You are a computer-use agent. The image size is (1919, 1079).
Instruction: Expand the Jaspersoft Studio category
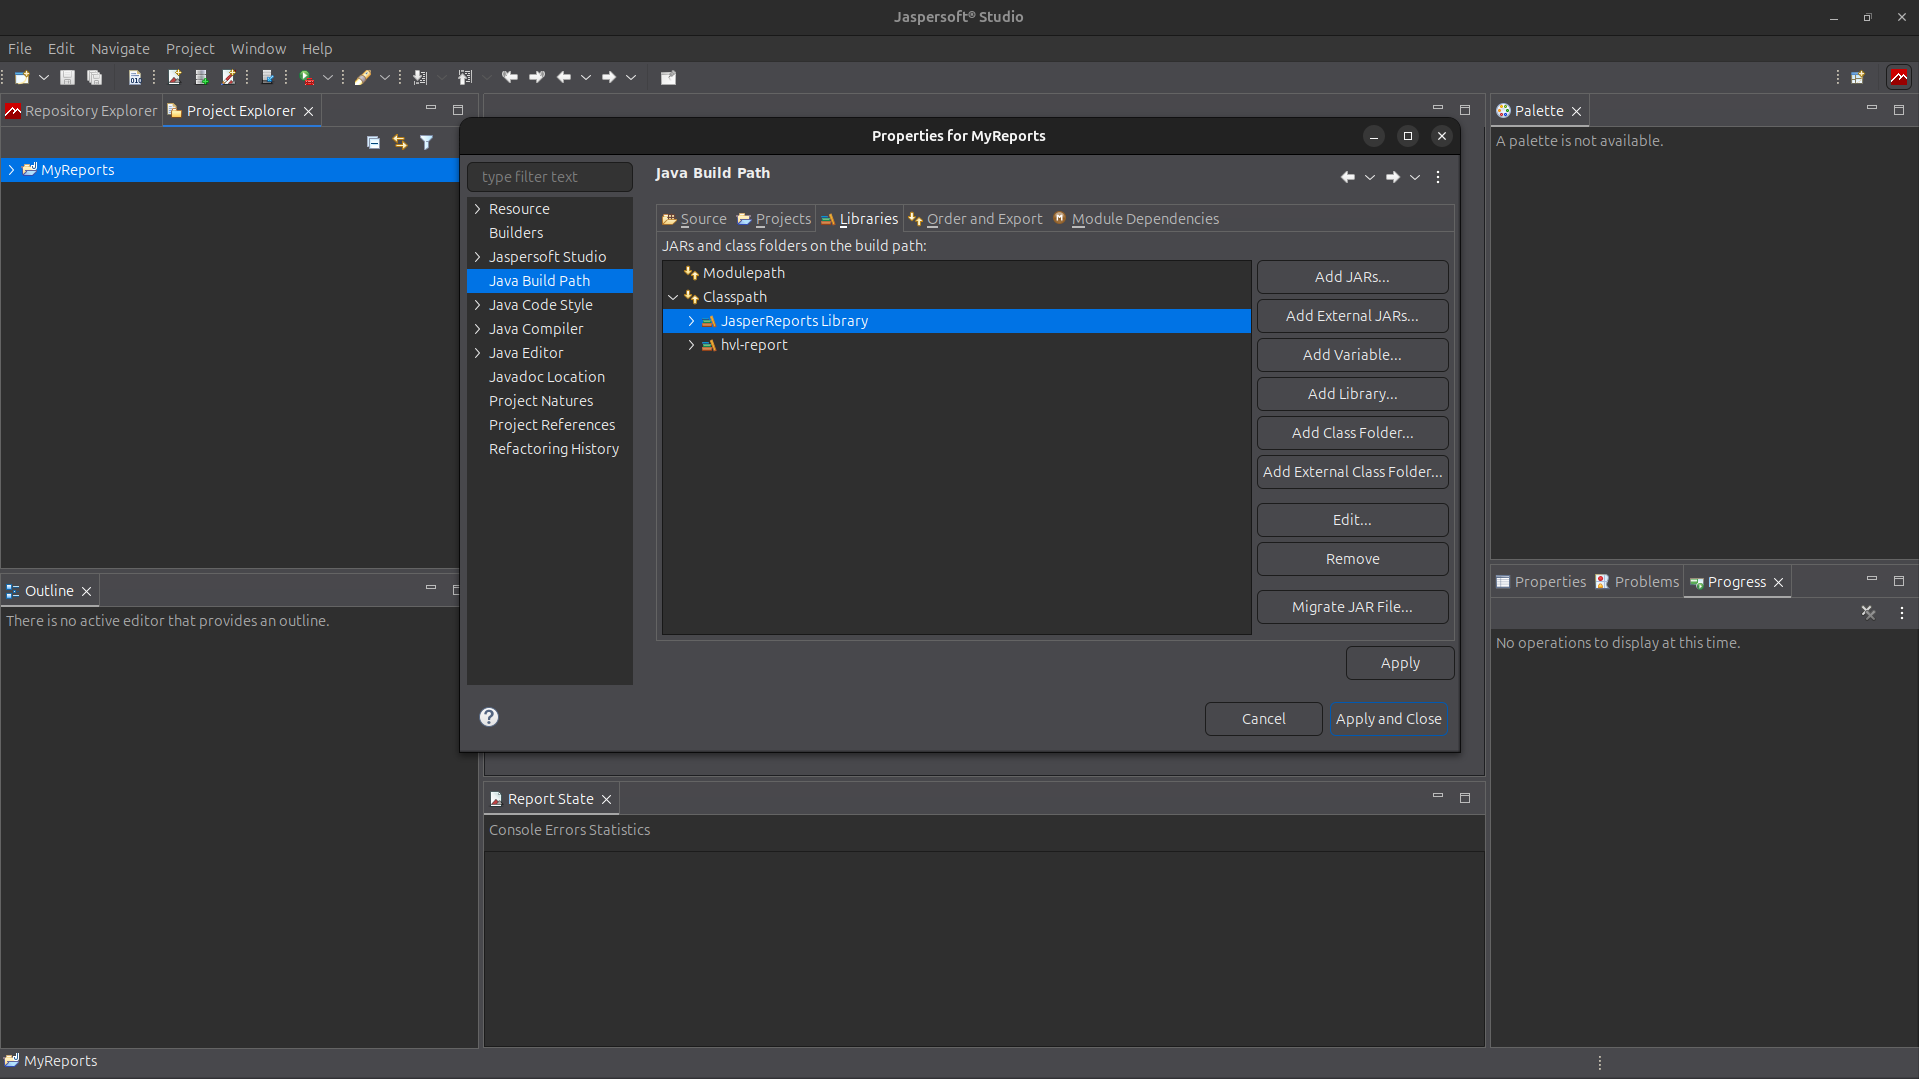coord(478,257)
